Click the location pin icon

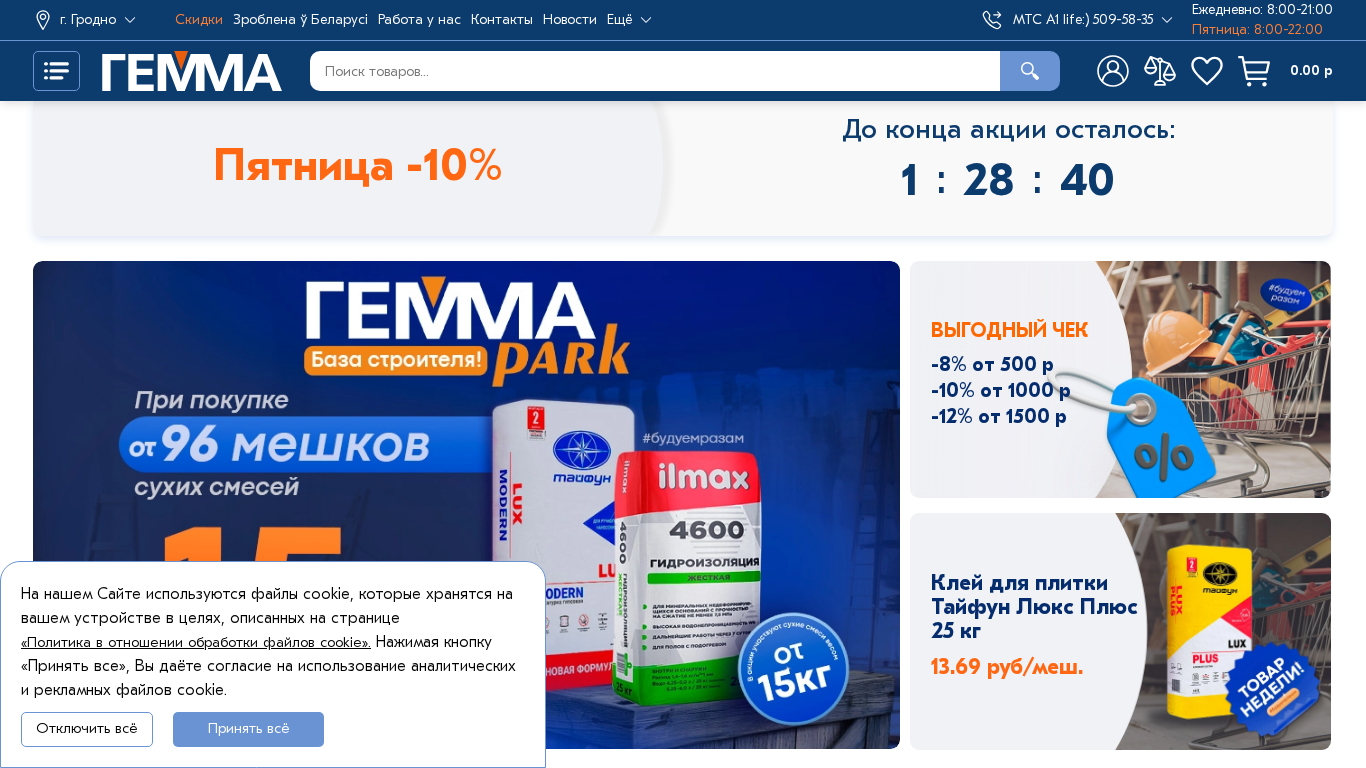pyautogui.click(x=43, y=20)
